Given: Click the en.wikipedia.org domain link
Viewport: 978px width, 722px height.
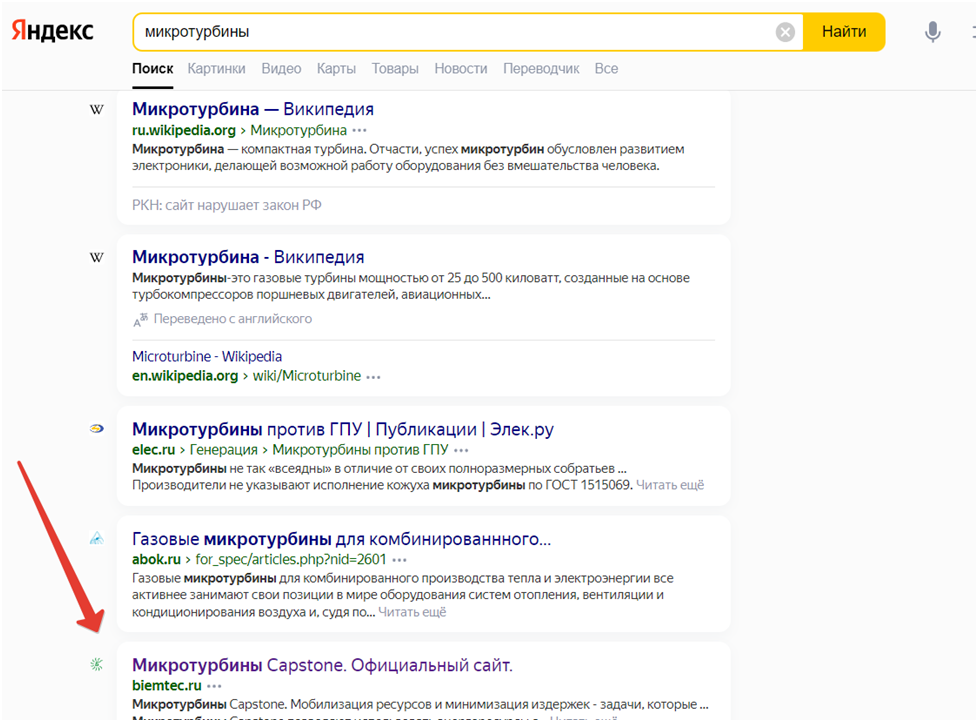Looking at the screenshot, I should click(185, 376).
